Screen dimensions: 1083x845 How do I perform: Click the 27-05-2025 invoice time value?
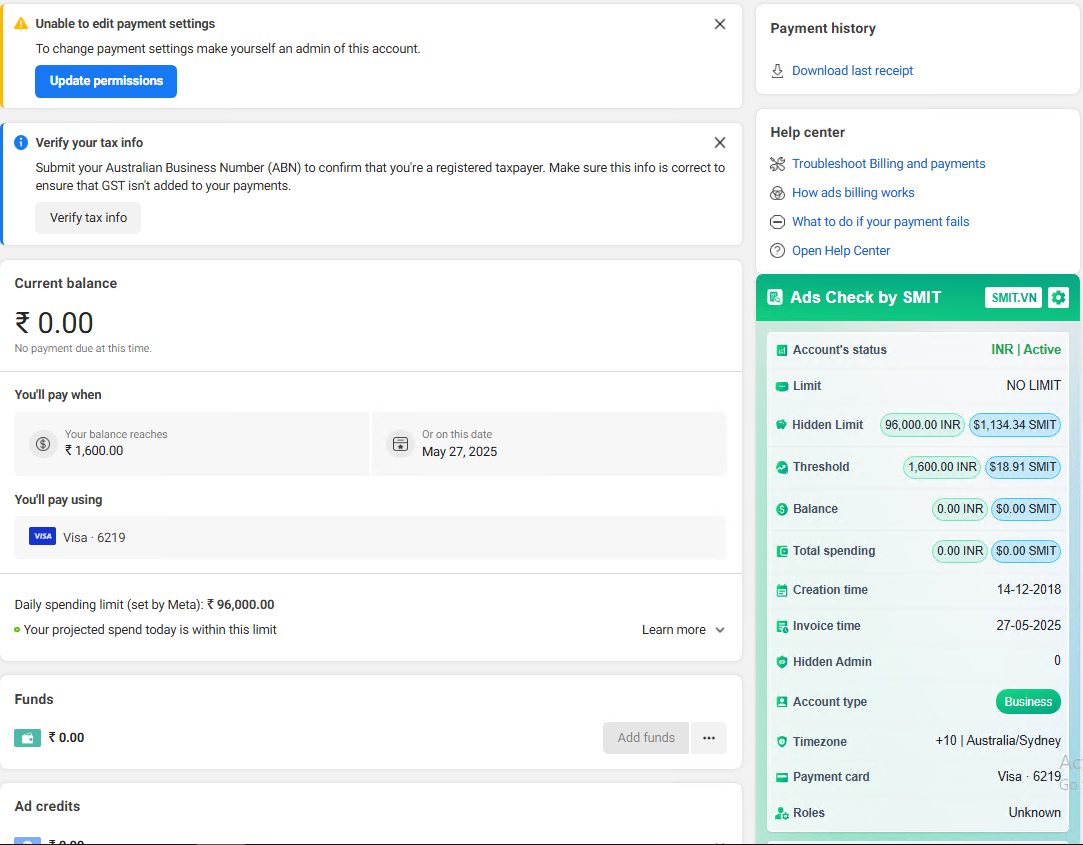(1028, 625)
